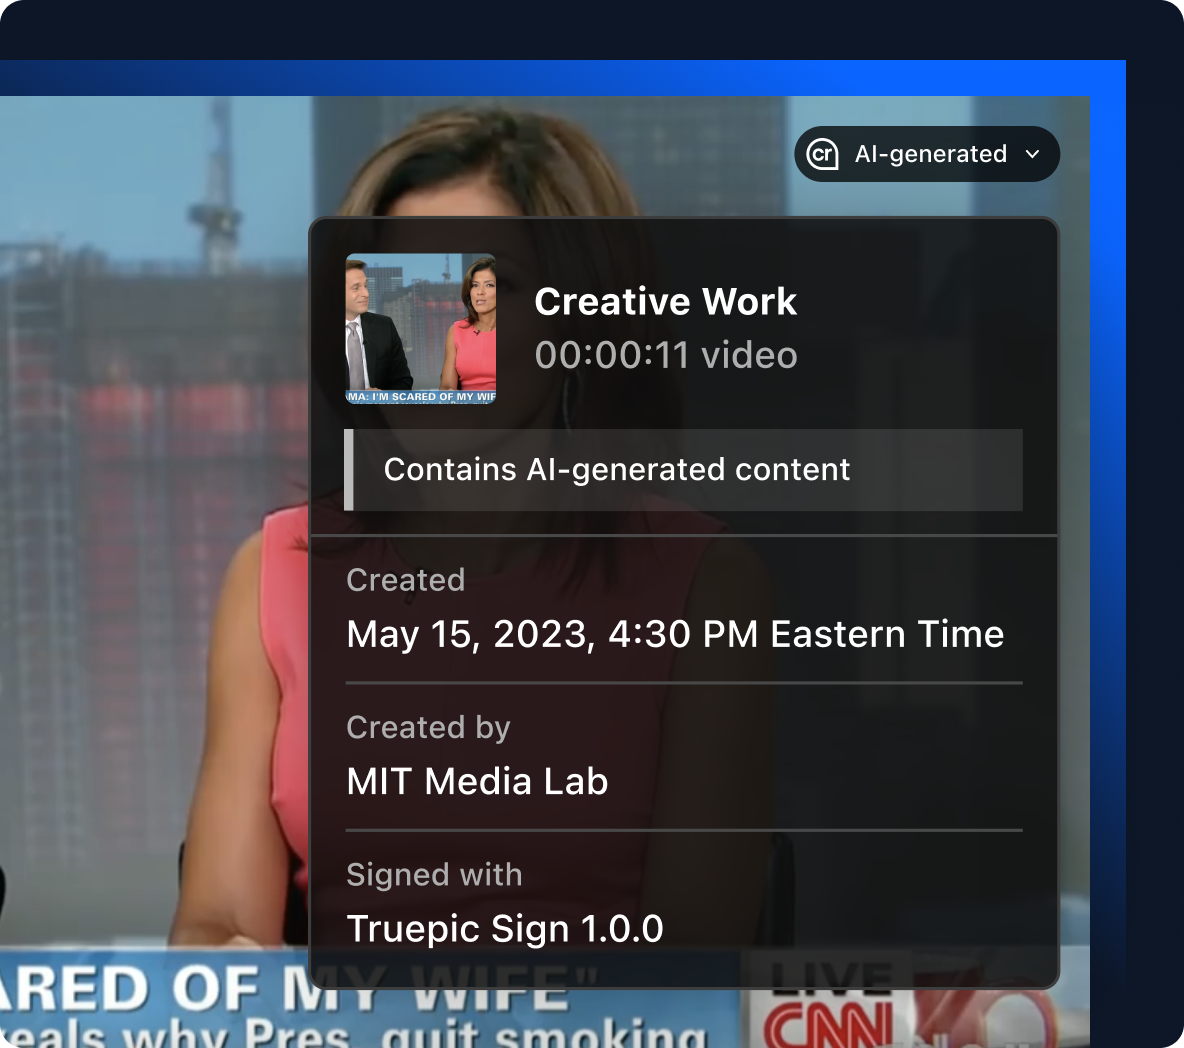Viewport: 1184px width, 1048px height.
Task: Click the Created by label
Action: pos(428,727)
